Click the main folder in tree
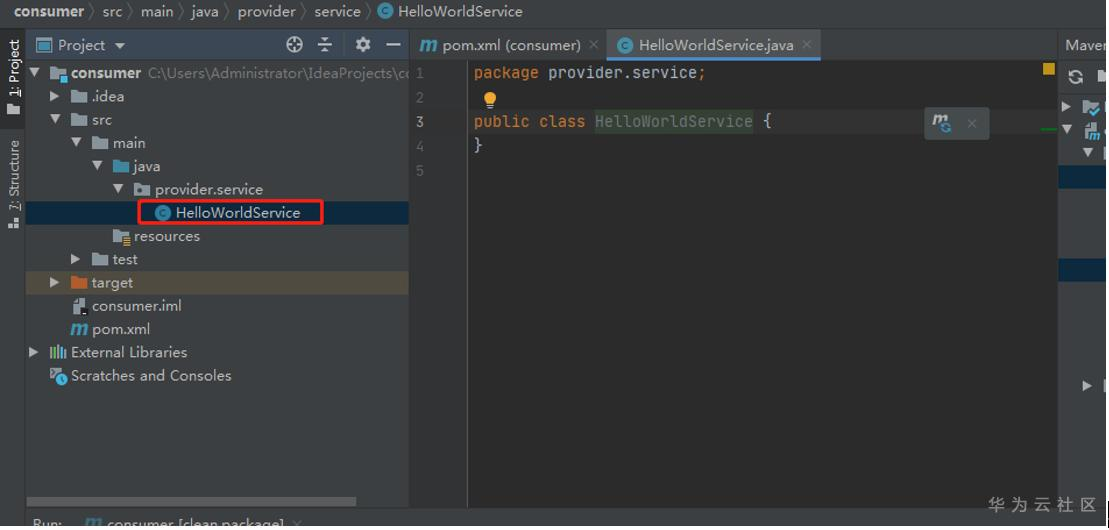Screen dimensions: 1109x530 point(121,143)
